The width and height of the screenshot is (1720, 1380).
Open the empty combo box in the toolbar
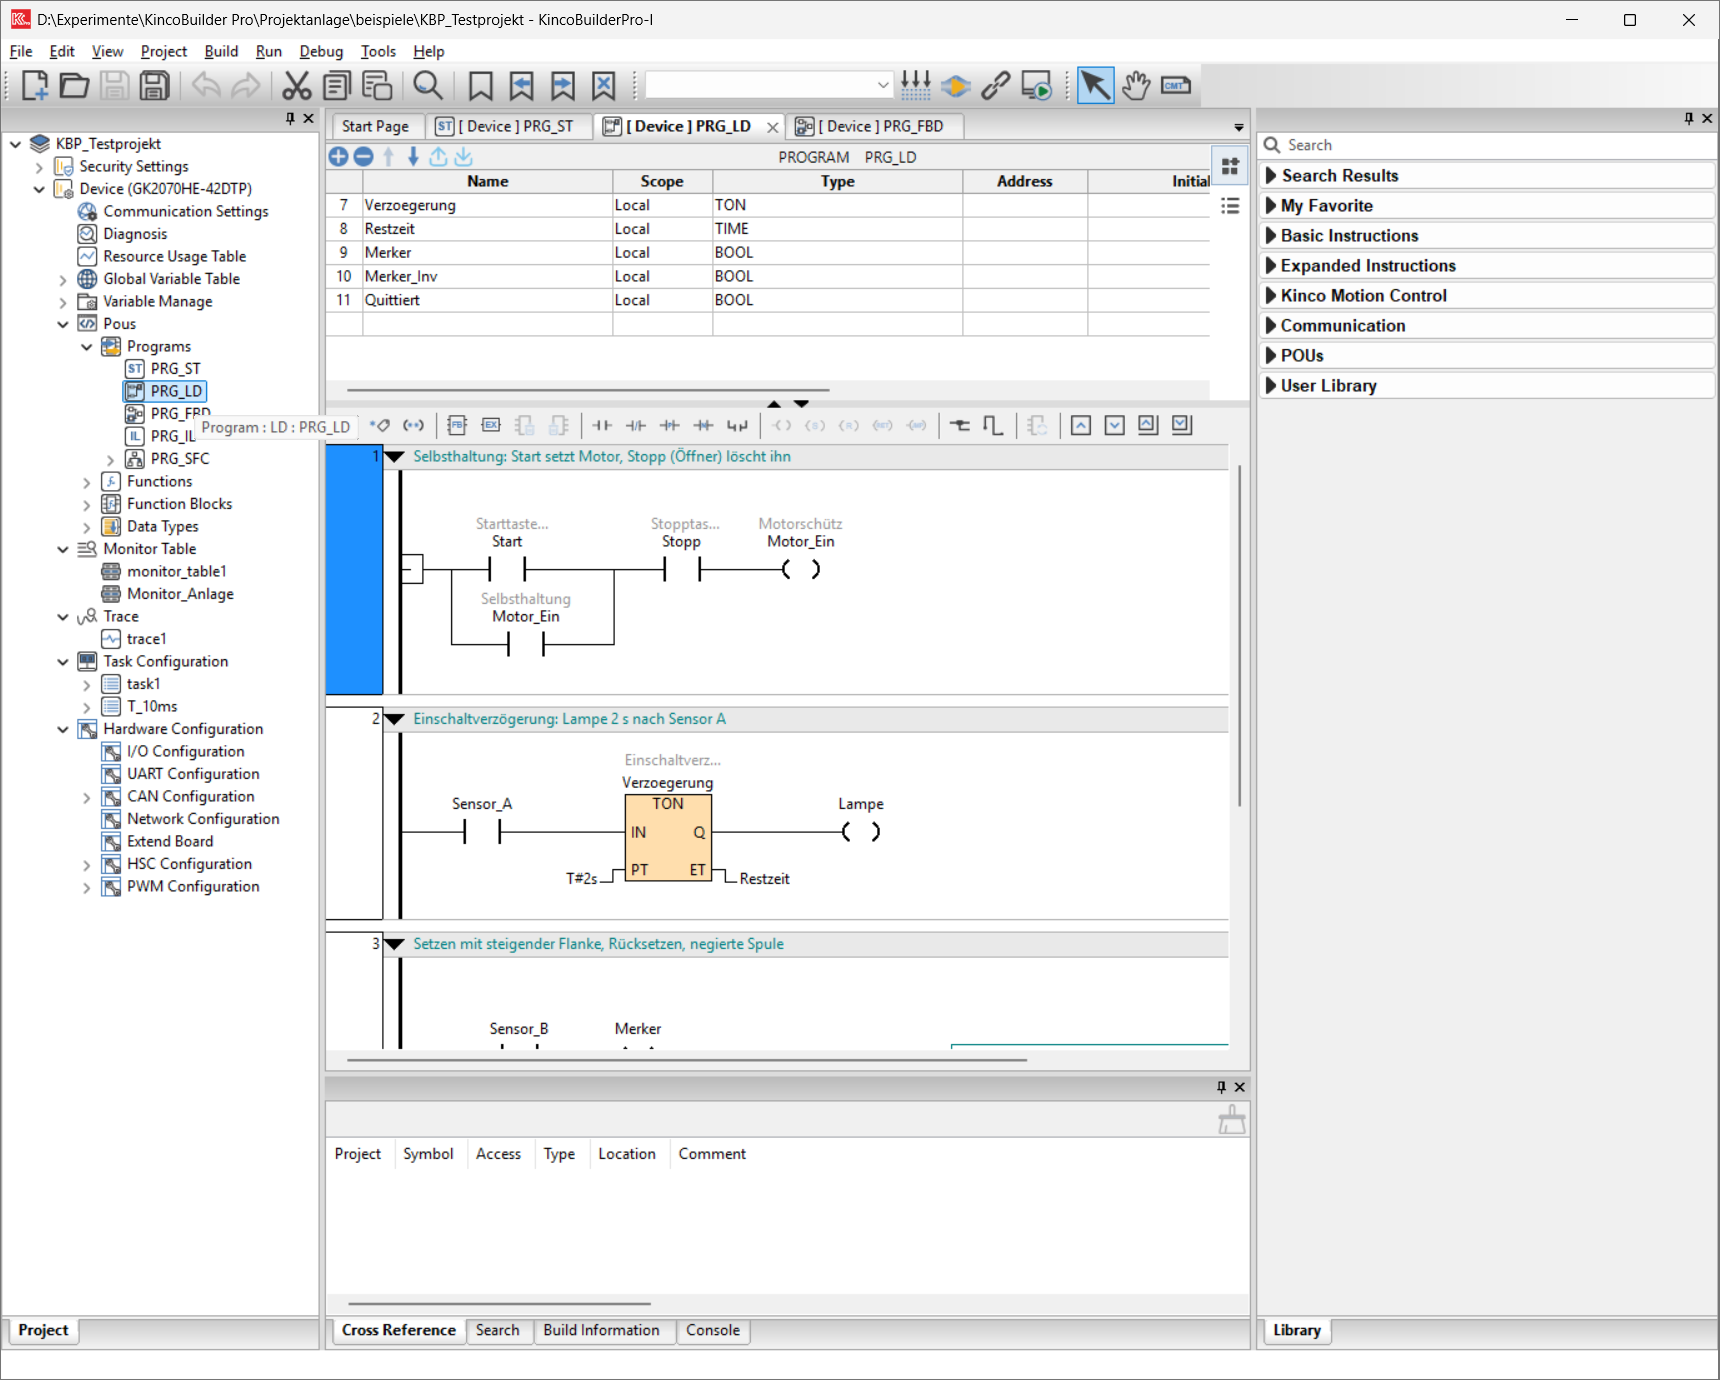768,86
